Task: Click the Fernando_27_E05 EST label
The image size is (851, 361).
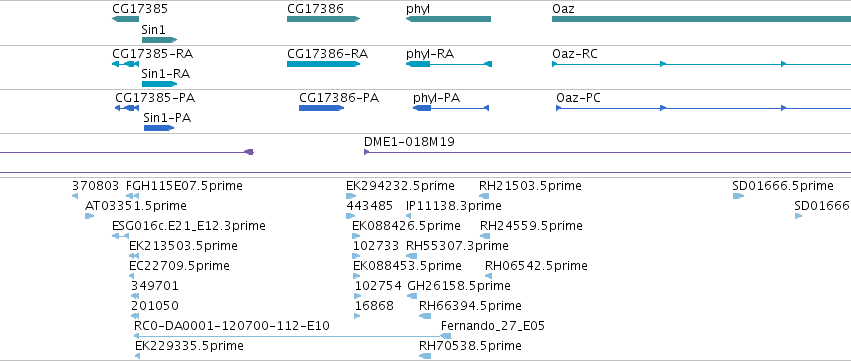Action: click(493, 326)
